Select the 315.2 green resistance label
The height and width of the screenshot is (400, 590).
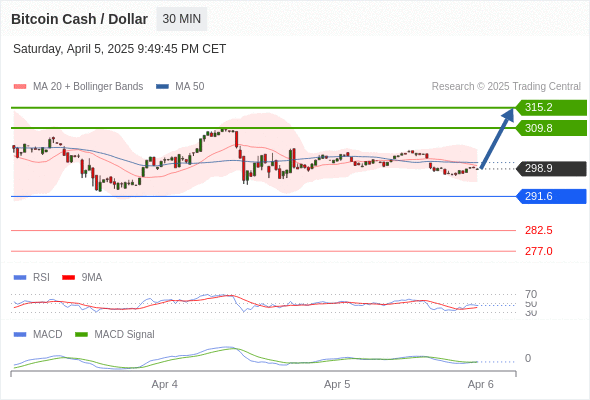coord(551,108)
